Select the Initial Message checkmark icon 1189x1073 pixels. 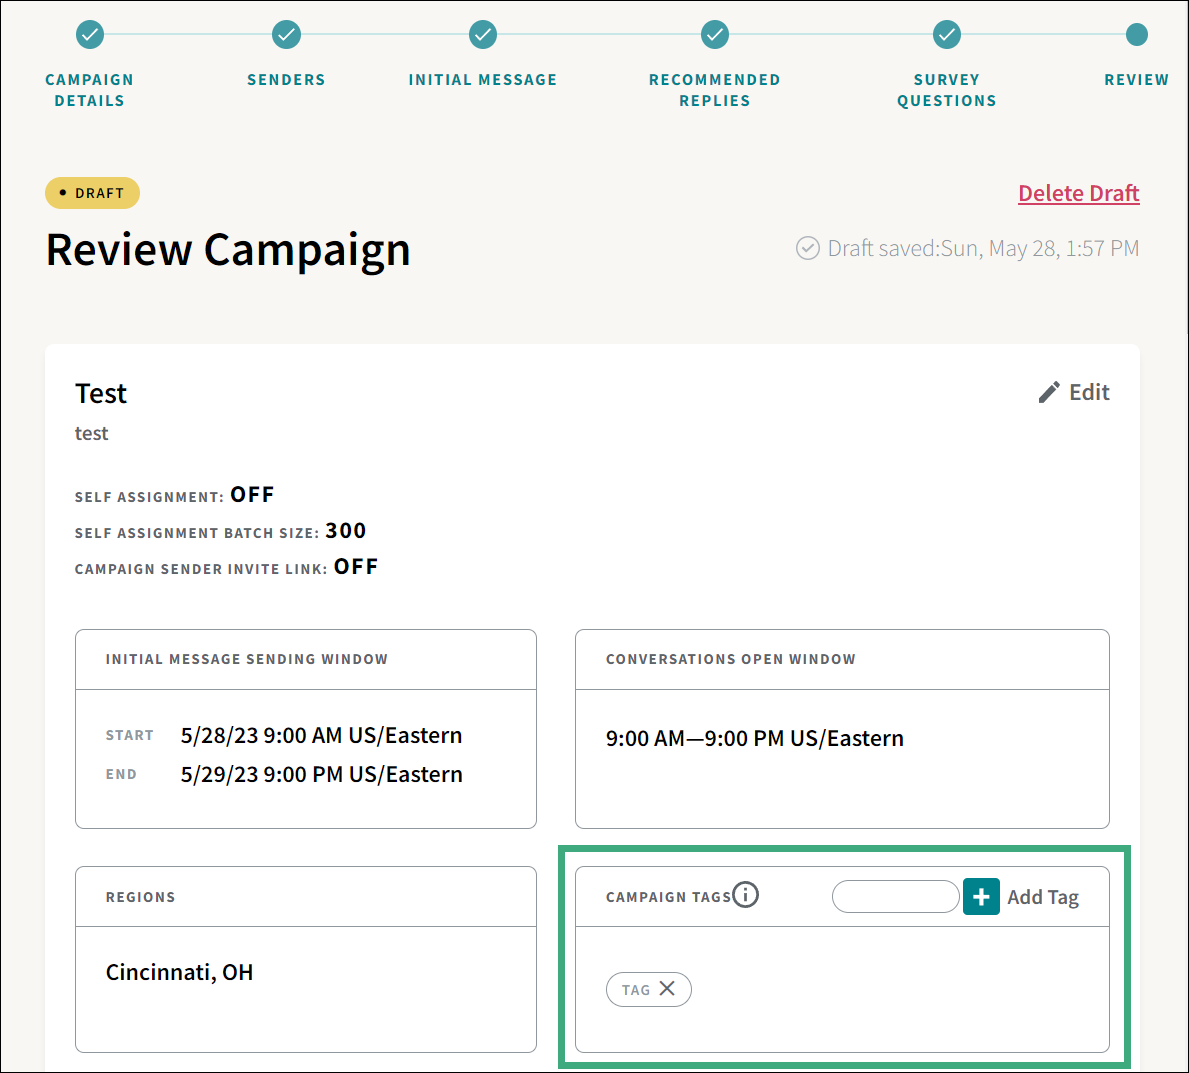[483, 34]
